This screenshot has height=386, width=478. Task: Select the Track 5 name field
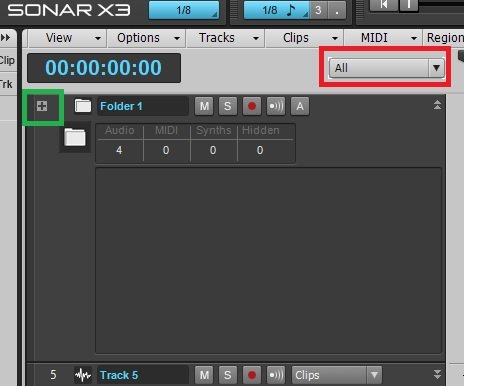143,375
